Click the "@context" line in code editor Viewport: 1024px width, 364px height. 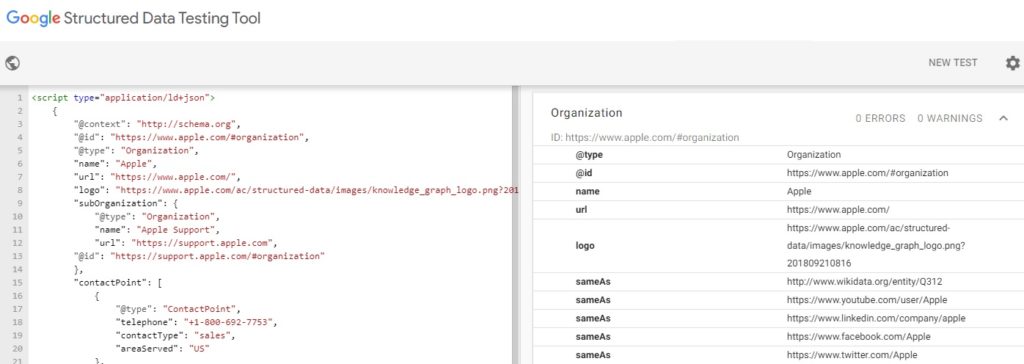157,124
